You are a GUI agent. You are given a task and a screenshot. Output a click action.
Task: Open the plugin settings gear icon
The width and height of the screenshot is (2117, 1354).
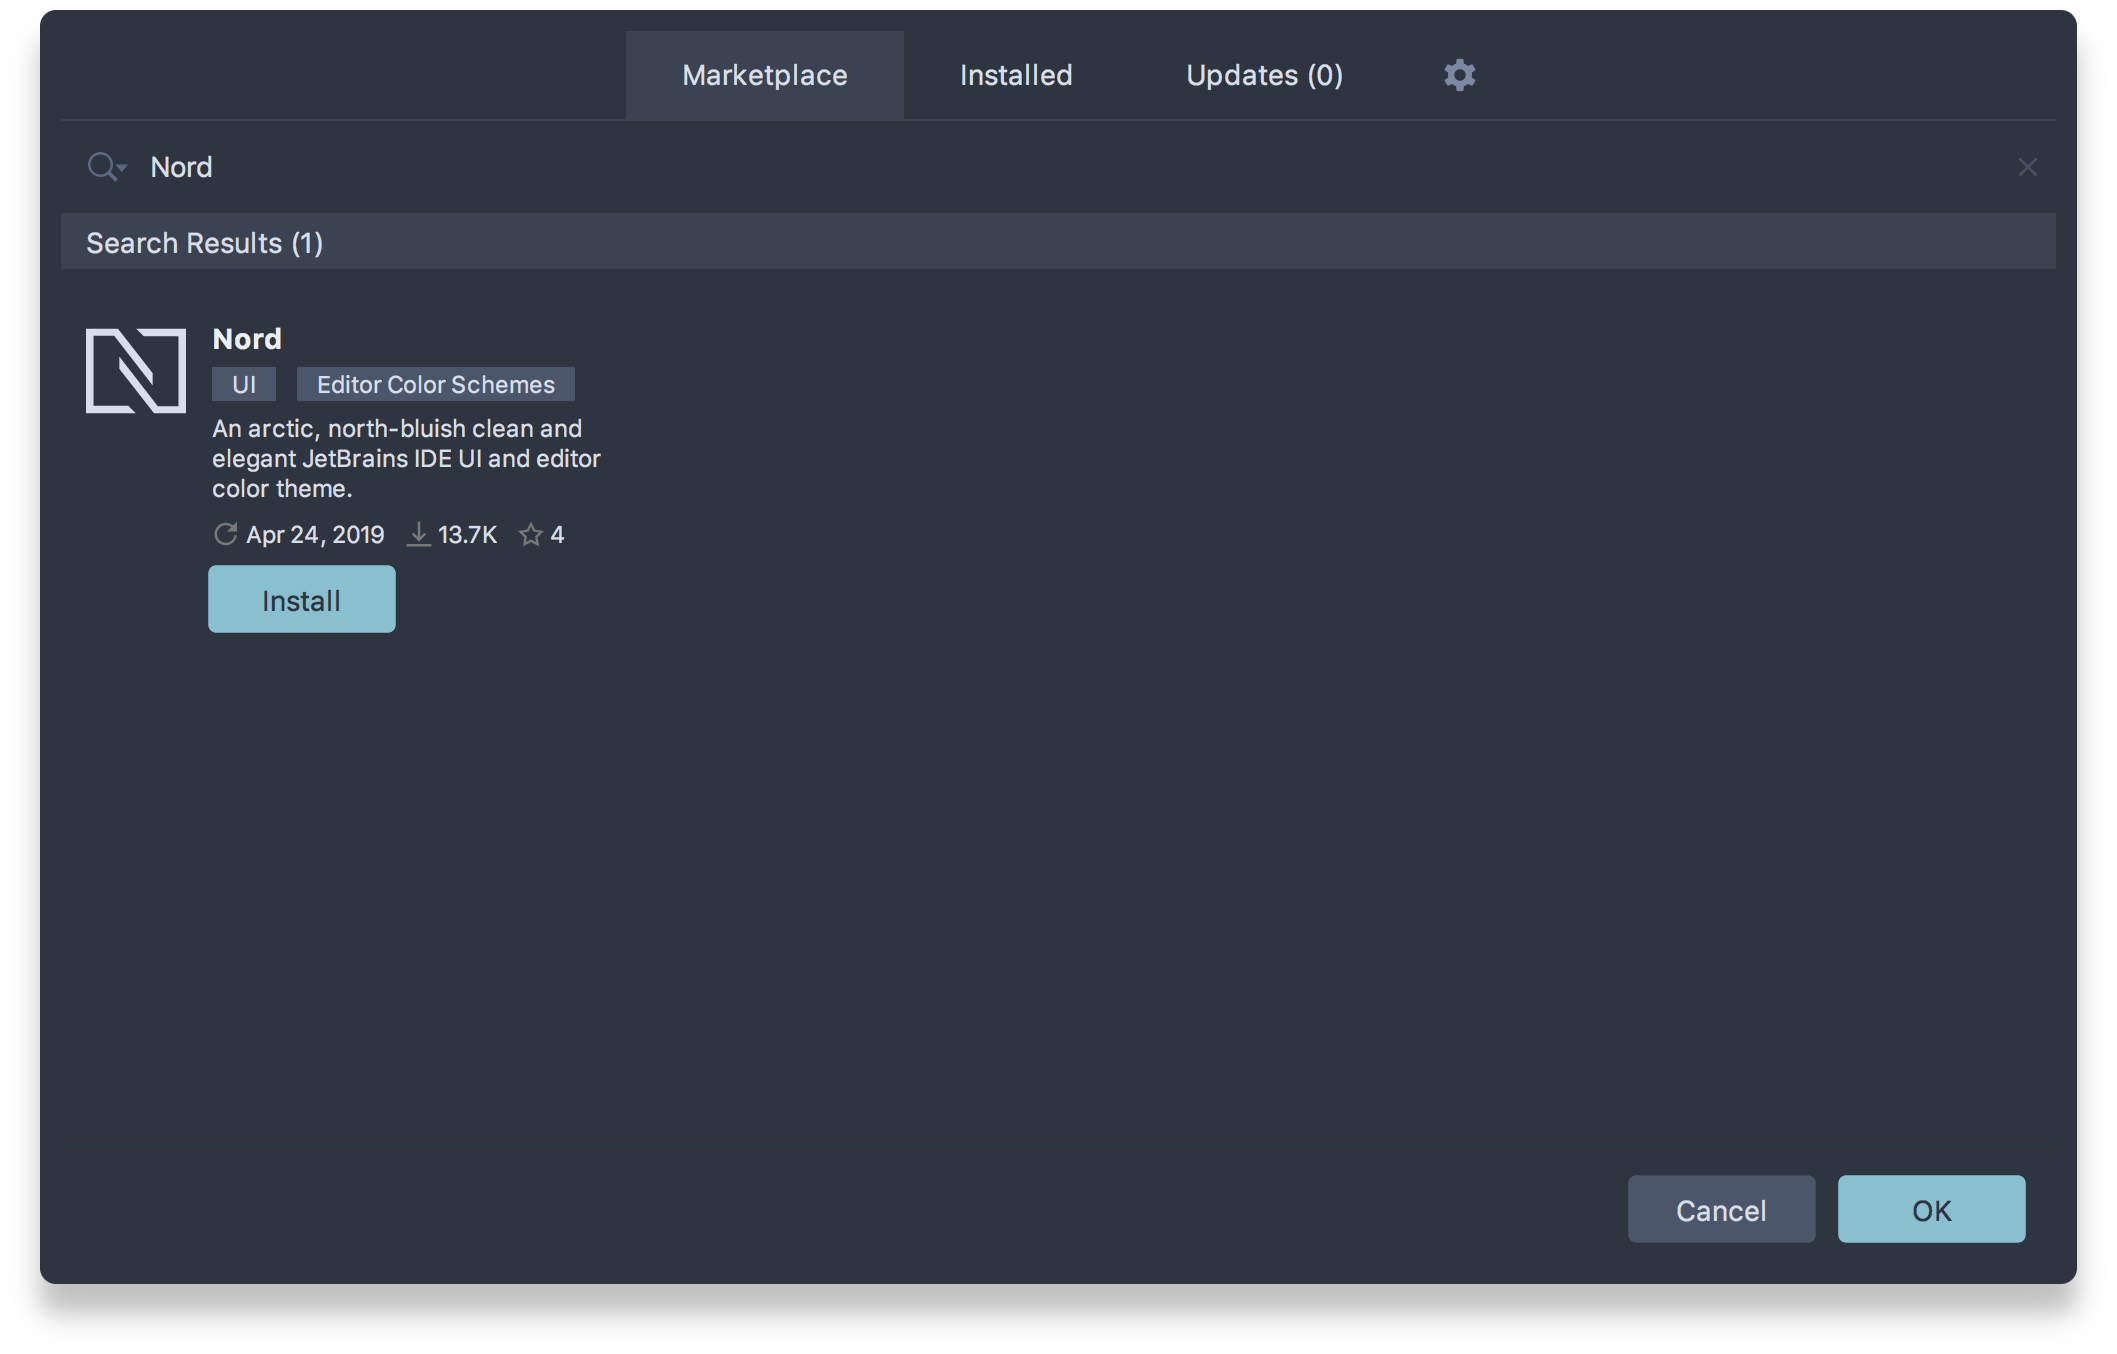click(1459, 75)
